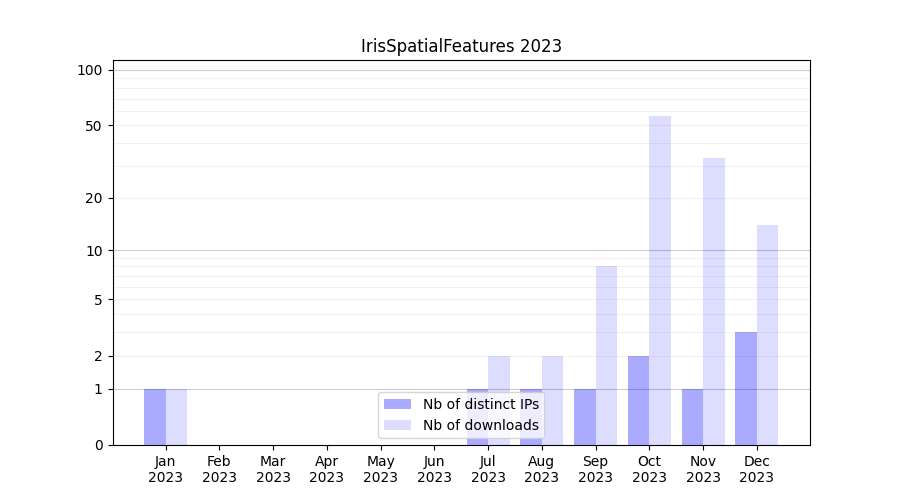Click the Jan 2023 distinct IPs bar
Viewport: 900px width, 500px height.
(155, 417)
